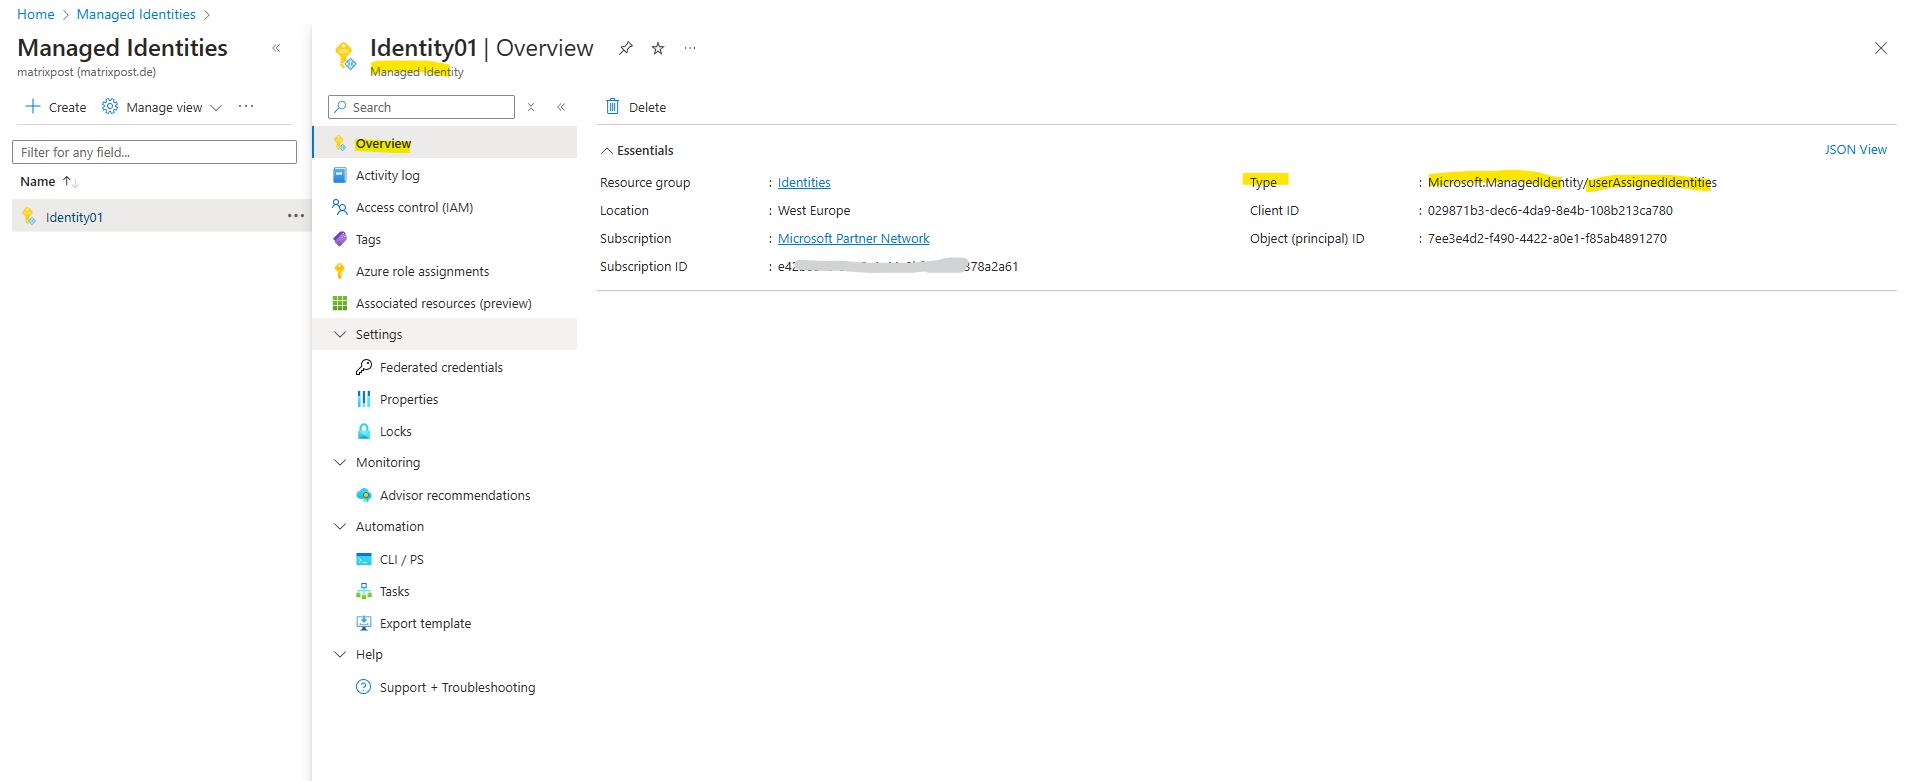Click the Object (principal) ID value

(x=1547, y=238)
